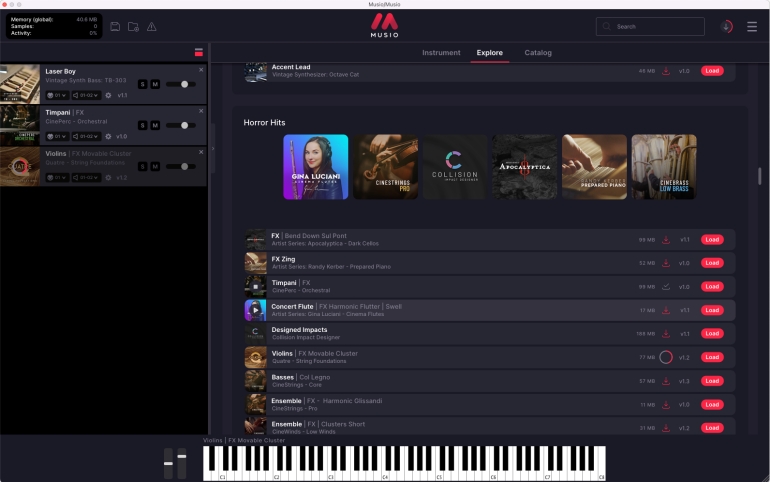Image resolution: width=770 pixels, height=482 pixels.
Task: Open Timpani audio output dropdown
Action: pos(86,136)
